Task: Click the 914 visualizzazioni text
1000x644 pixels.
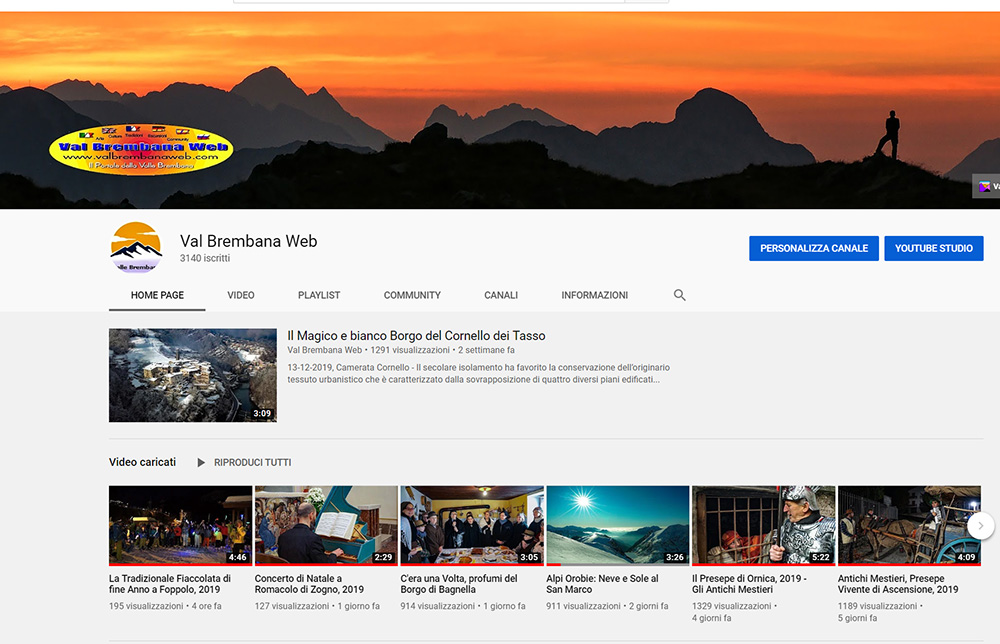Action: click(438, 606)
